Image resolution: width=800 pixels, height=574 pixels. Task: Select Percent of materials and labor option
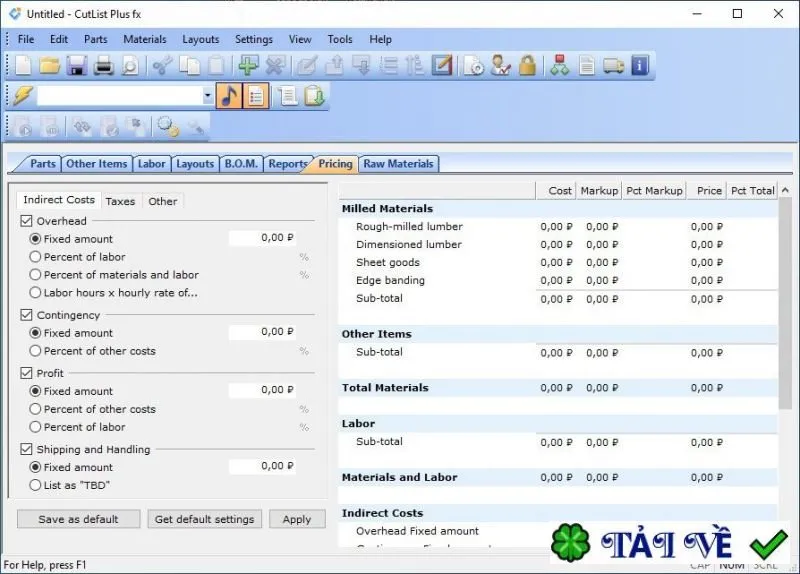(x=35, y=274)
